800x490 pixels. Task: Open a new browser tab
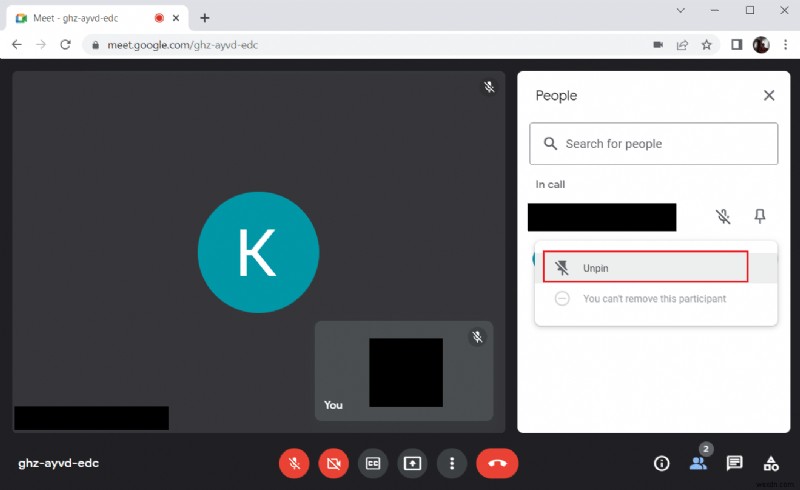pos(205,18)
